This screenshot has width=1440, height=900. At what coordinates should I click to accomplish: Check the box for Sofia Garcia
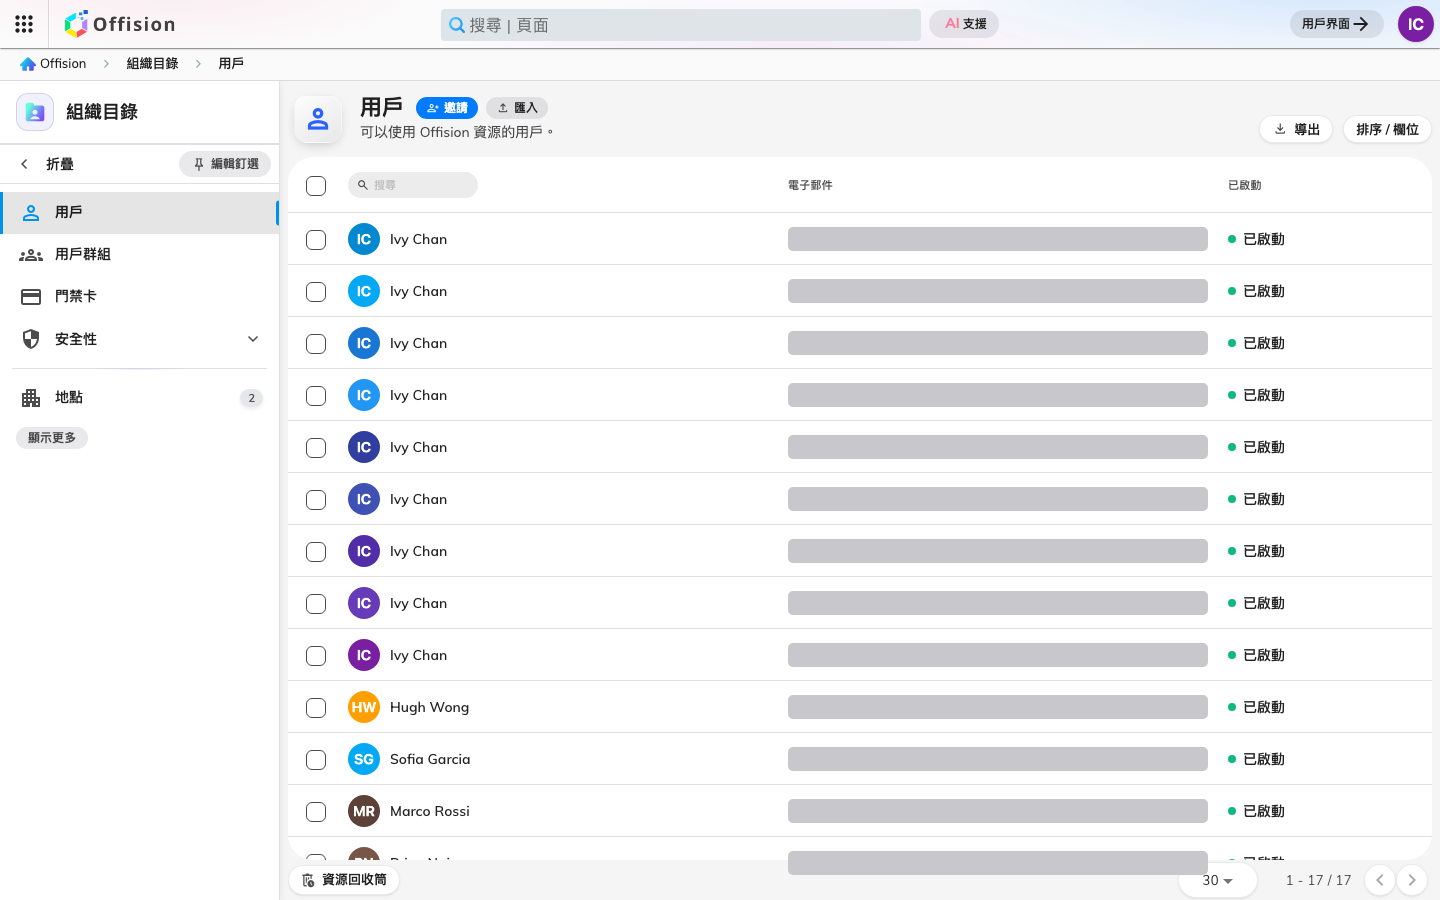(x=316, y=760)
